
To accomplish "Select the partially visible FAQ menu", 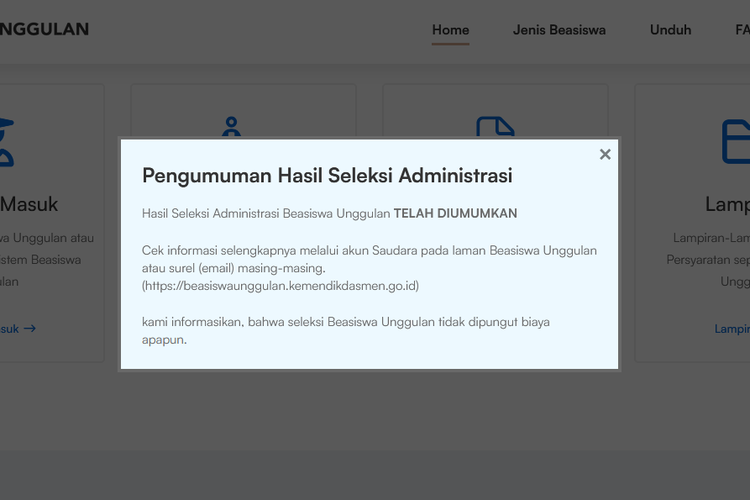I will [741, 30].
